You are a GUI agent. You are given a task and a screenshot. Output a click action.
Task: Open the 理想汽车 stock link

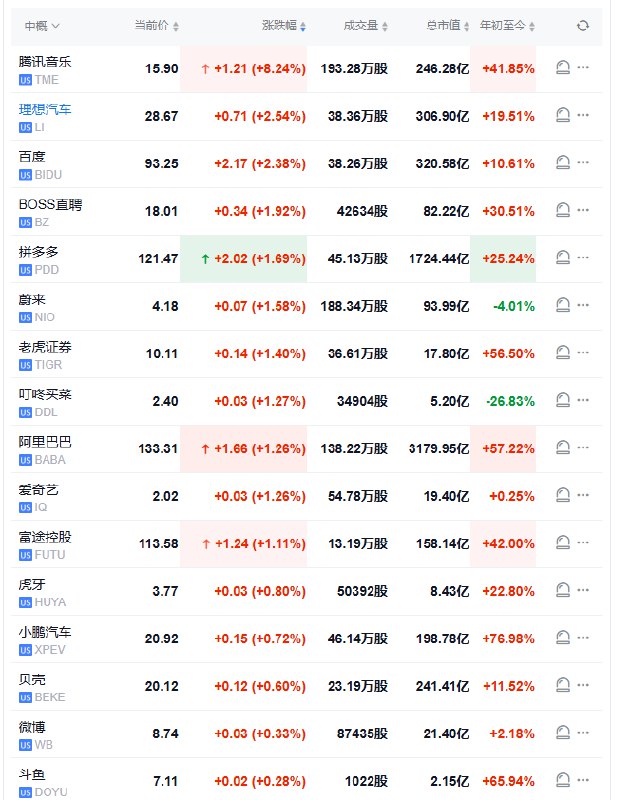coord(45,109)
